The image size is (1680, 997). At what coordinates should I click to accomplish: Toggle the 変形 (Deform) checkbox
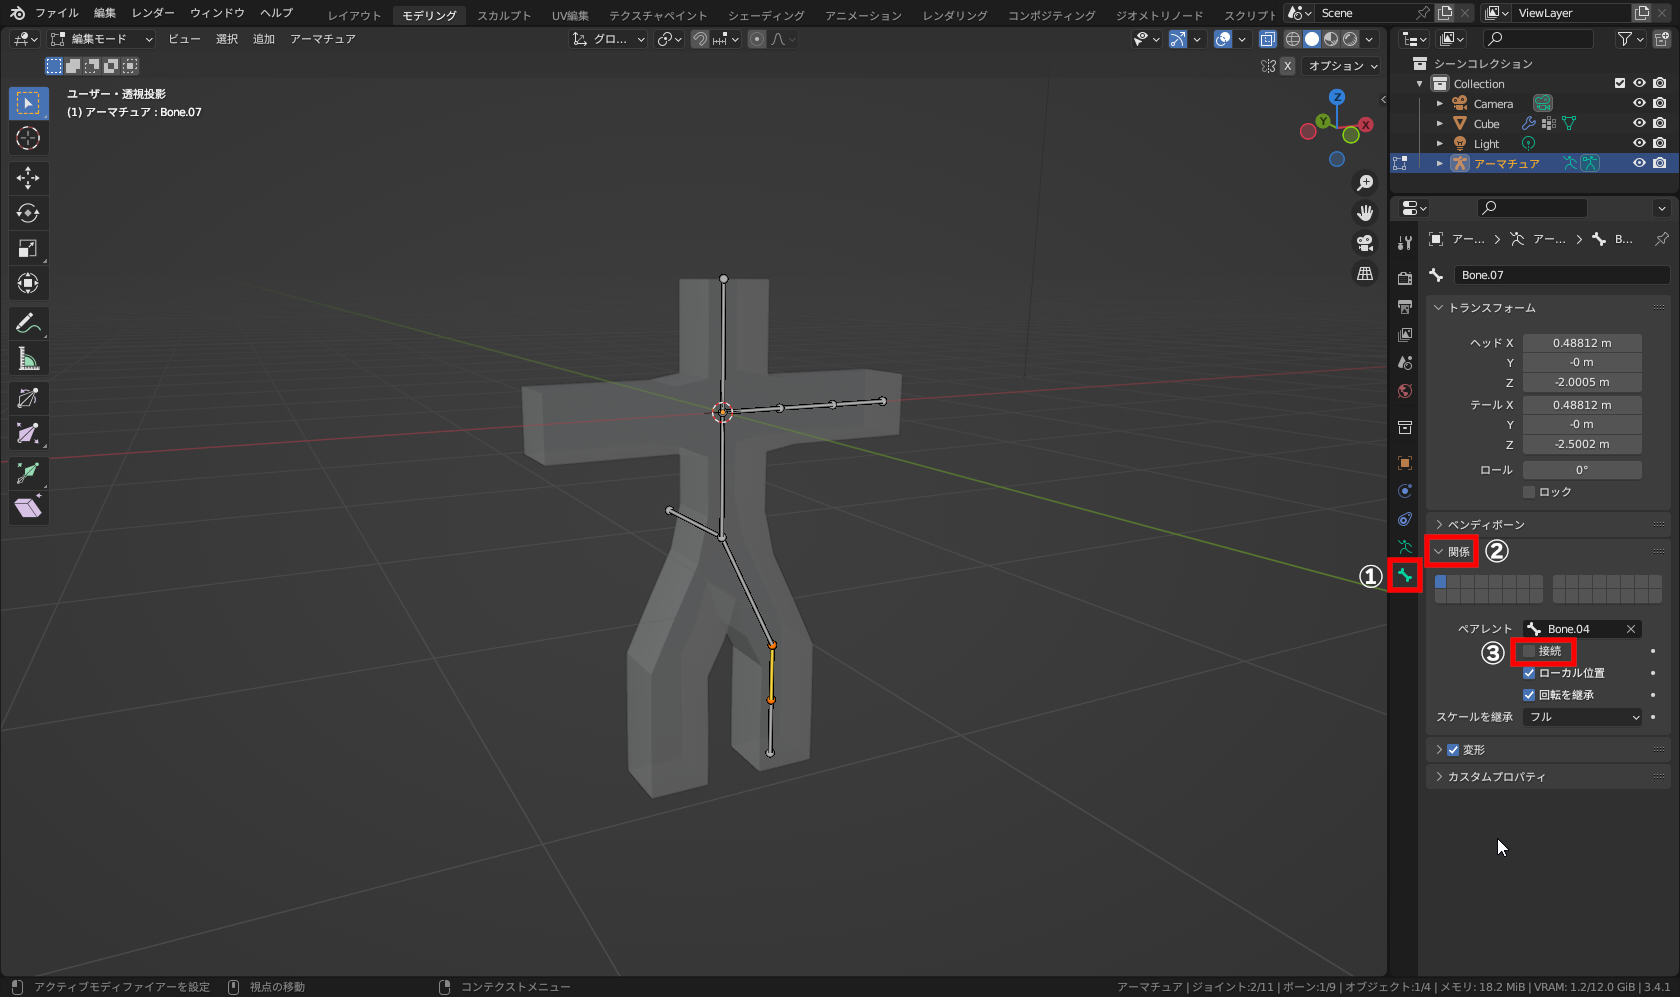pos(1453,750)
